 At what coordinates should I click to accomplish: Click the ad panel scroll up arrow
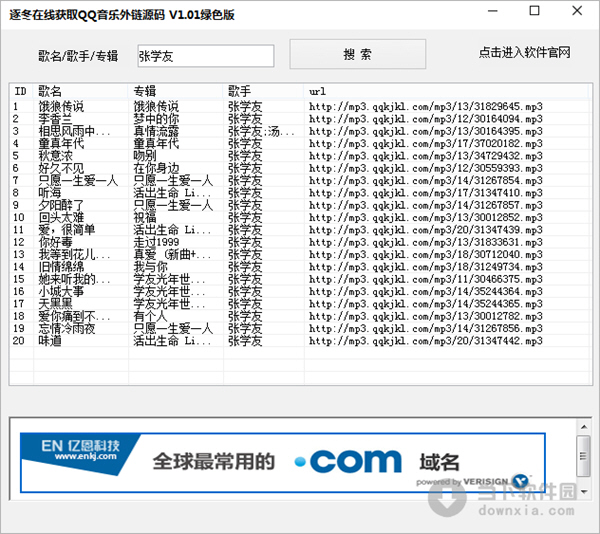tap(584, 427)
